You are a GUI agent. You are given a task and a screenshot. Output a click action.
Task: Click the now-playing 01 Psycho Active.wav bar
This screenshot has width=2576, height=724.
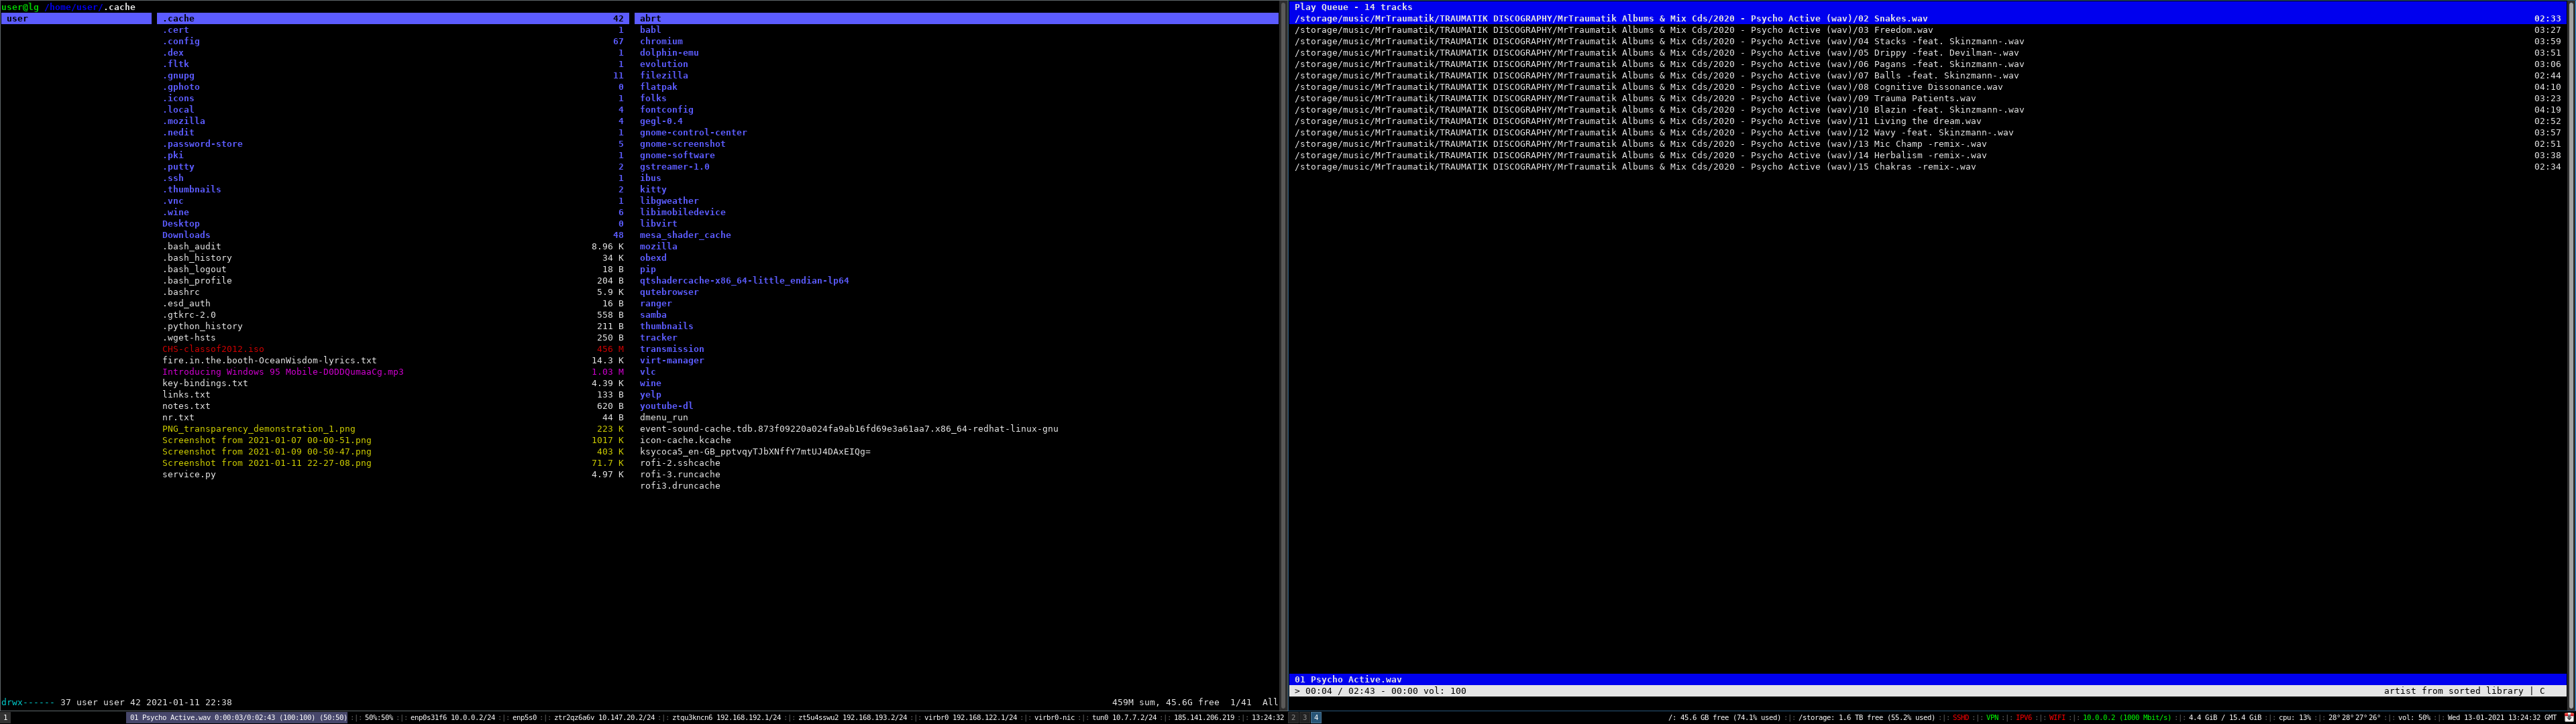(1348, 679)
